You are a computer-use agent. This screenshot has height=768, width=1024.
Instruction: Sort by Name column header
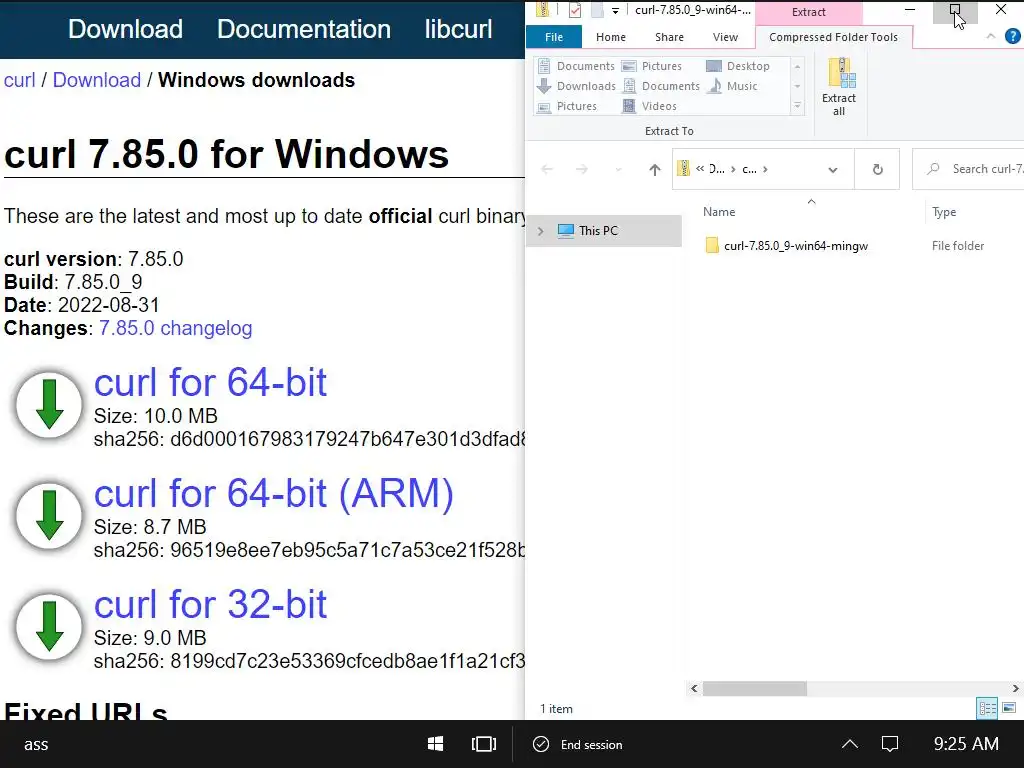(x=719, y=212)
